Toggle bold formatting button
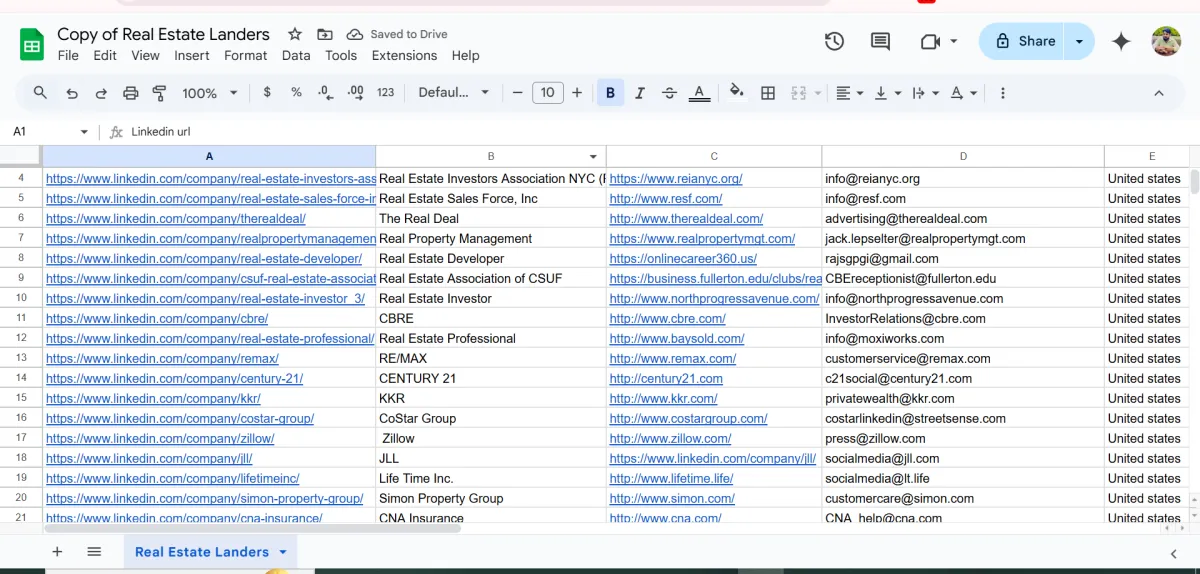Viewport: 1200px width, 574px height. (x=610, y=93)
